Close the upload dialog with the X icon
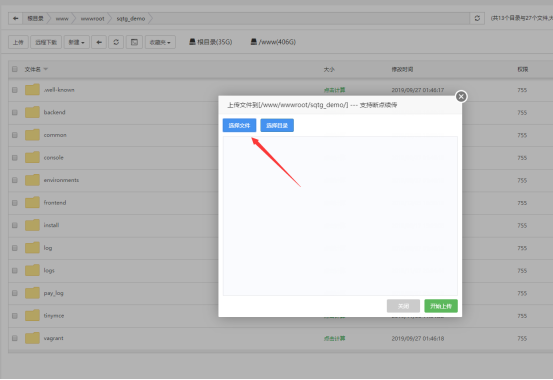 (461, 96)
